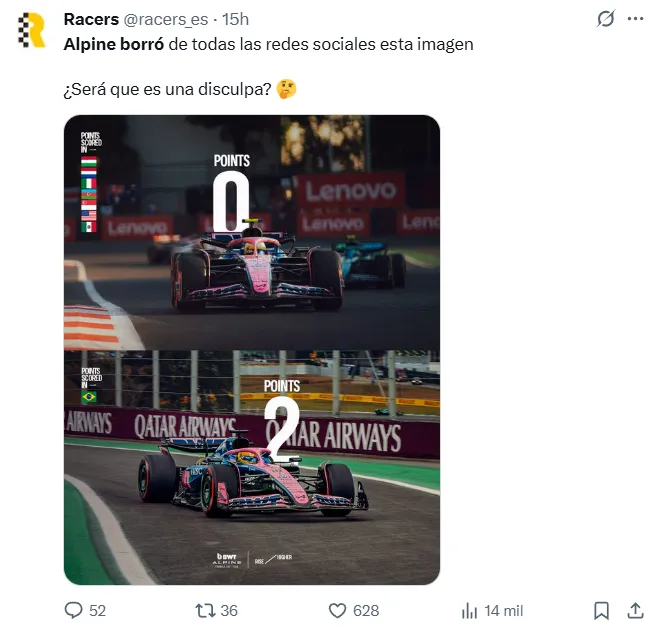This screenshot has height=627, width=653.
Task: Open the three-dot more options menu
Action: click(635, 19)
